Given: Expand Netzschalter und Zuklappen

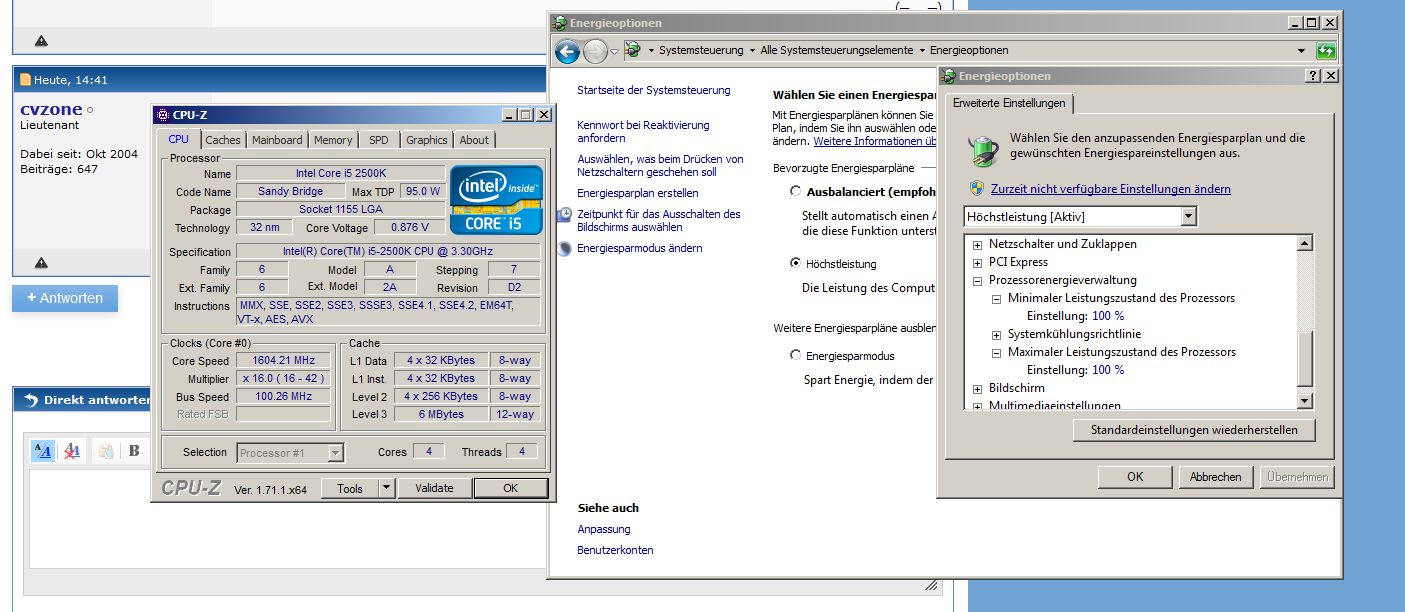Looking at the screenshot, I should (x=978, y=244).
